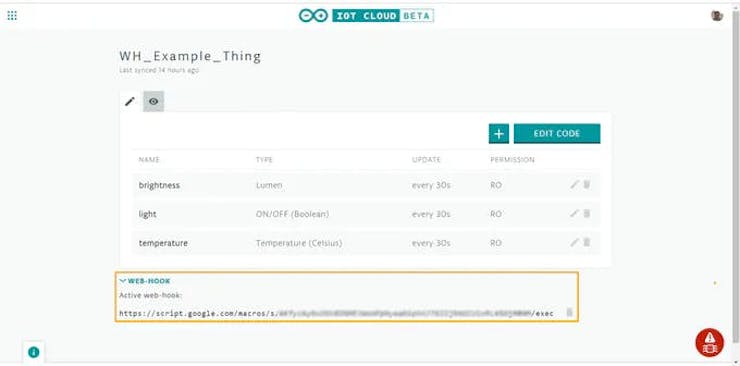
Task: Select the temperature property row
Action: [x=366, y=243]
